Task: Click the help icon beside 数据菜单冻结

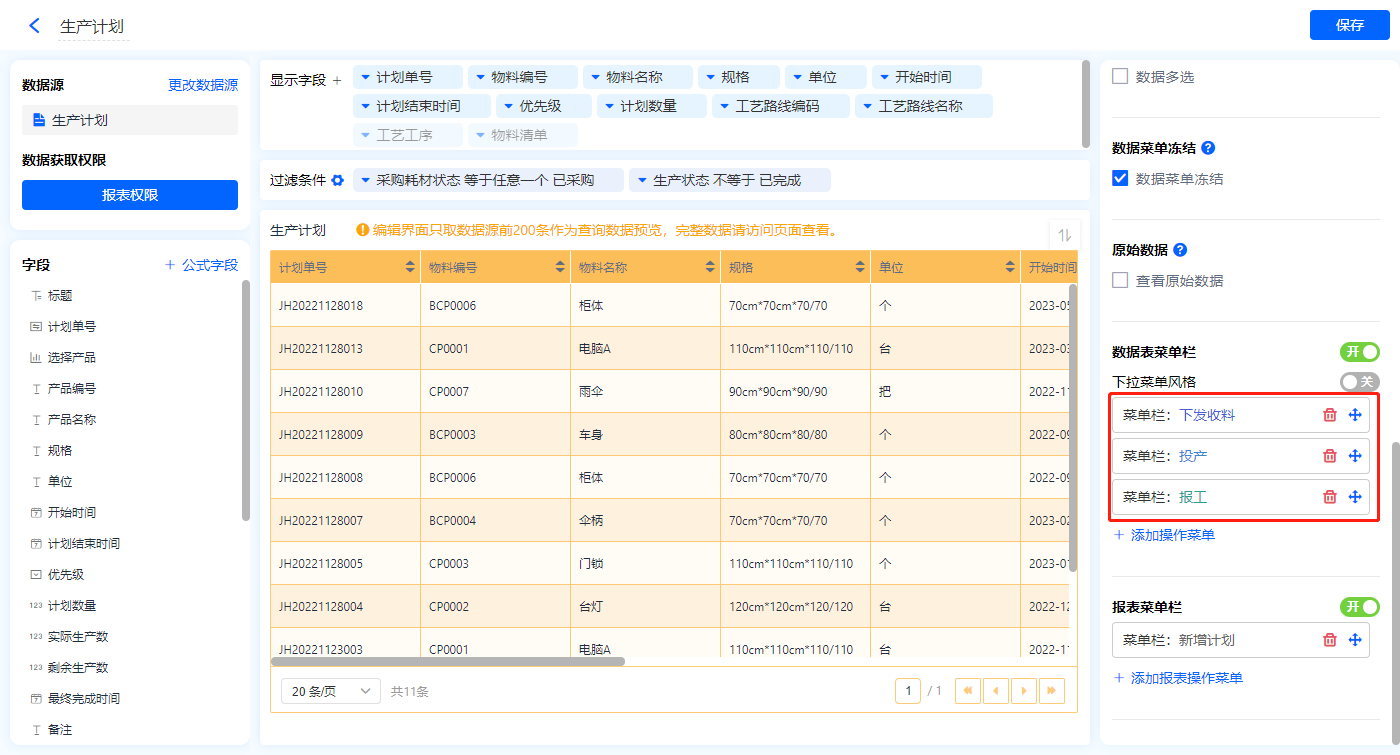Action: click(1208, 148)
